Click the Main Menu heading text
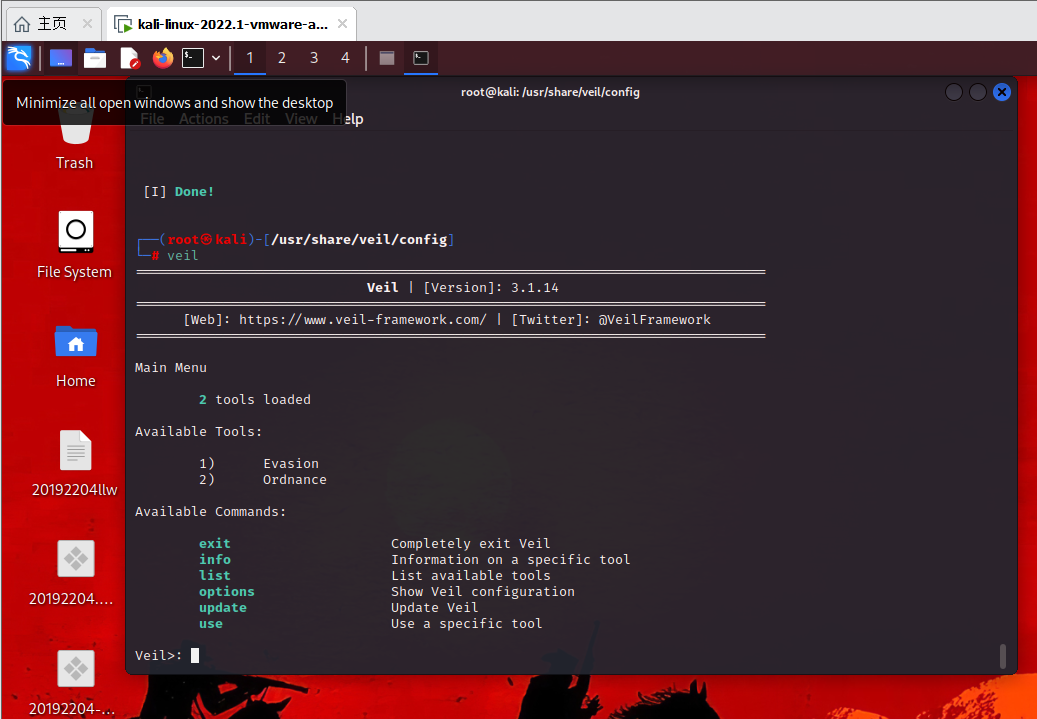Viewport: 1037px width, 719px height. point(171,368)
